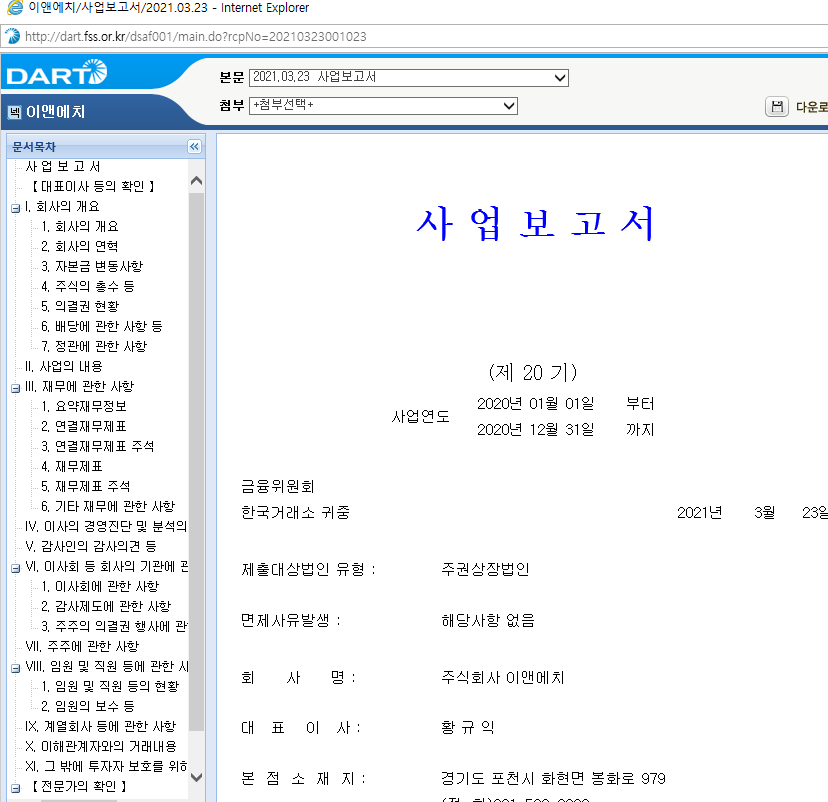Open 'X. 이해관계자와의 거래내용' section

[101, 747]
